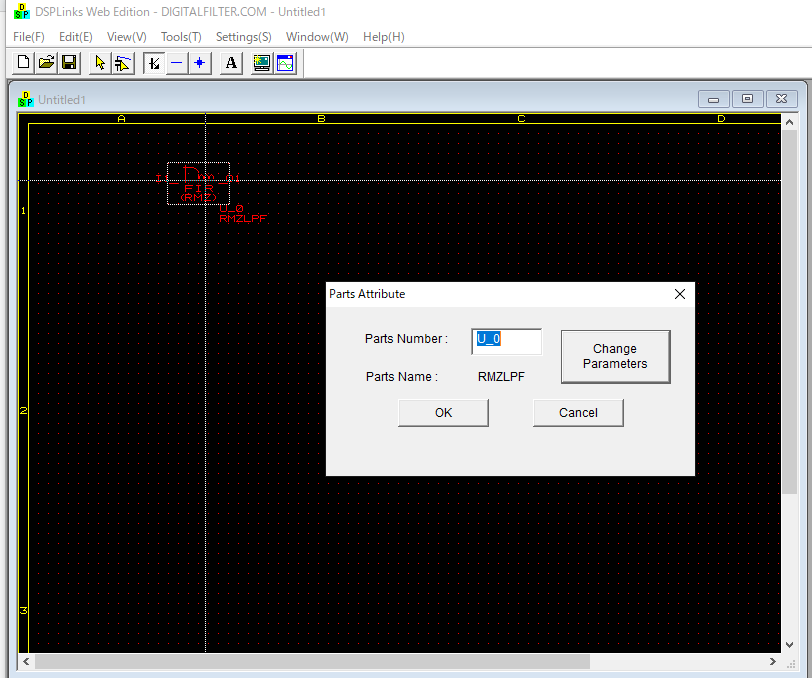Toggle the part placement tool

153,63
